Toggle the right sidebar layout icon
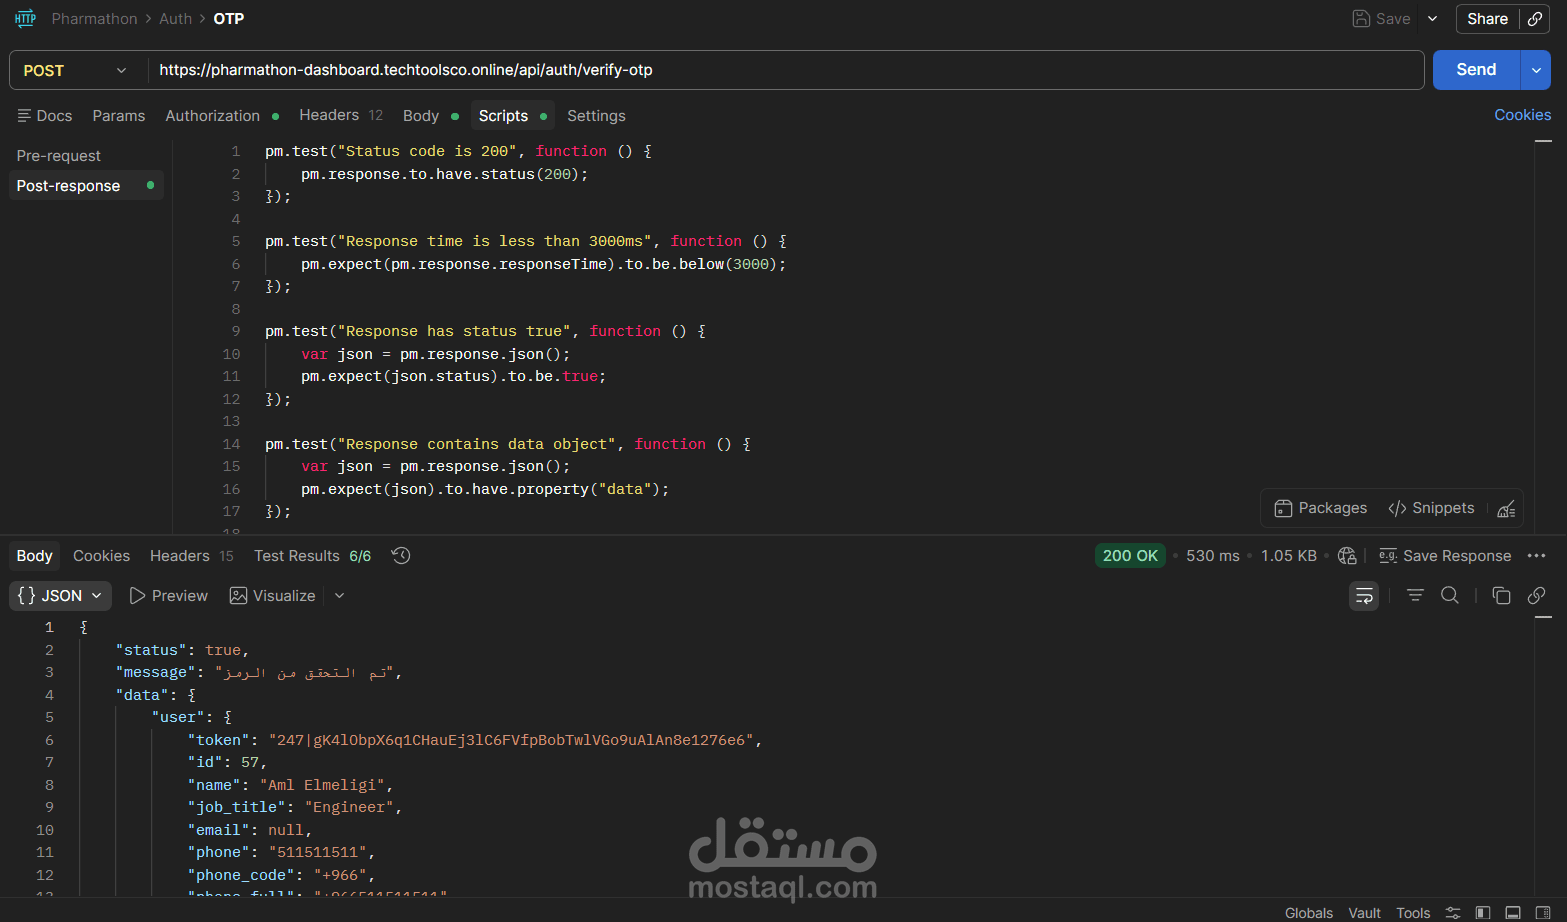This screenshot has width=1567, height=922. (1543, 913)
